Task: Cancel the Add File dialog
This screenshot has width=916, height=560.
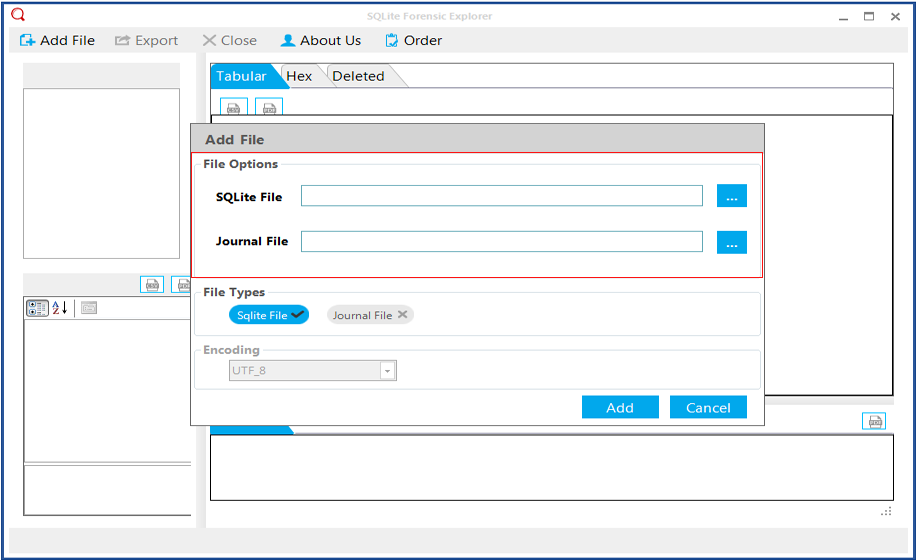Action: [708, 407]
